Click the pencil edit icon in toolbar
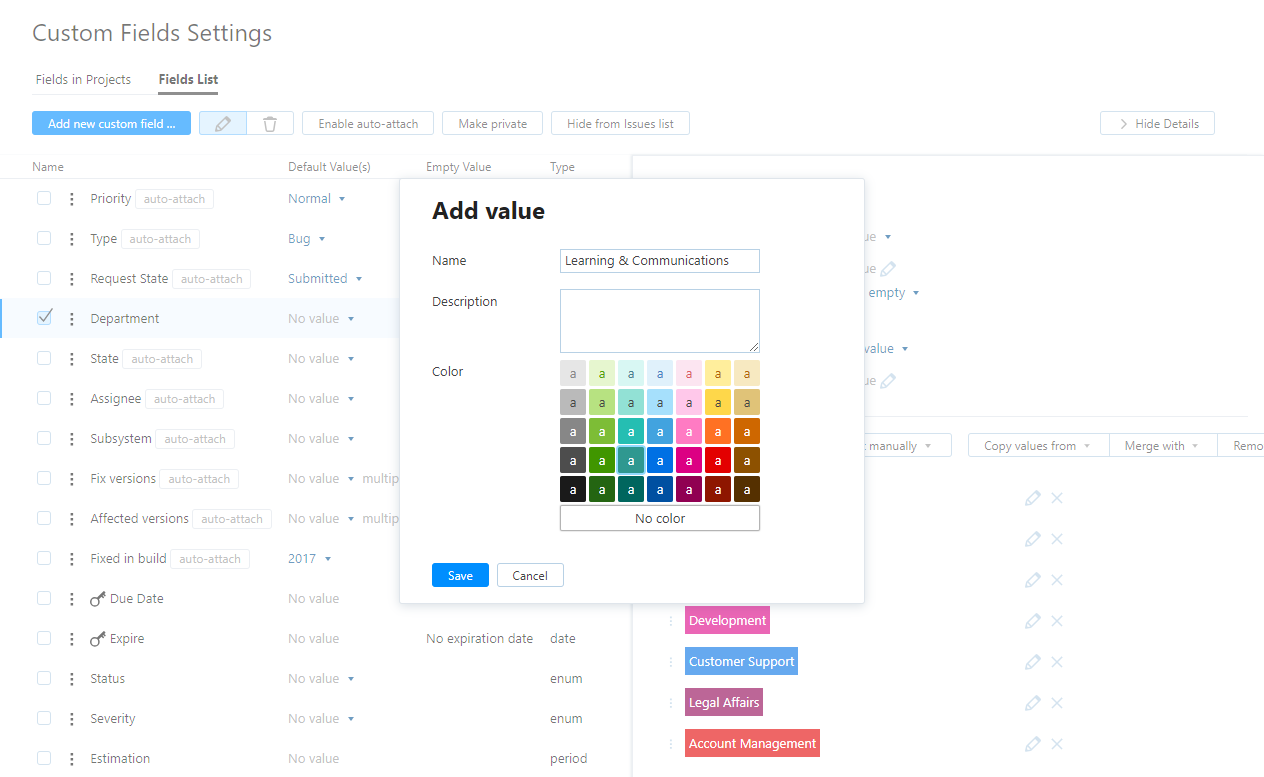The height and width of the screenshot is (777, 1264). pos(223,123)
